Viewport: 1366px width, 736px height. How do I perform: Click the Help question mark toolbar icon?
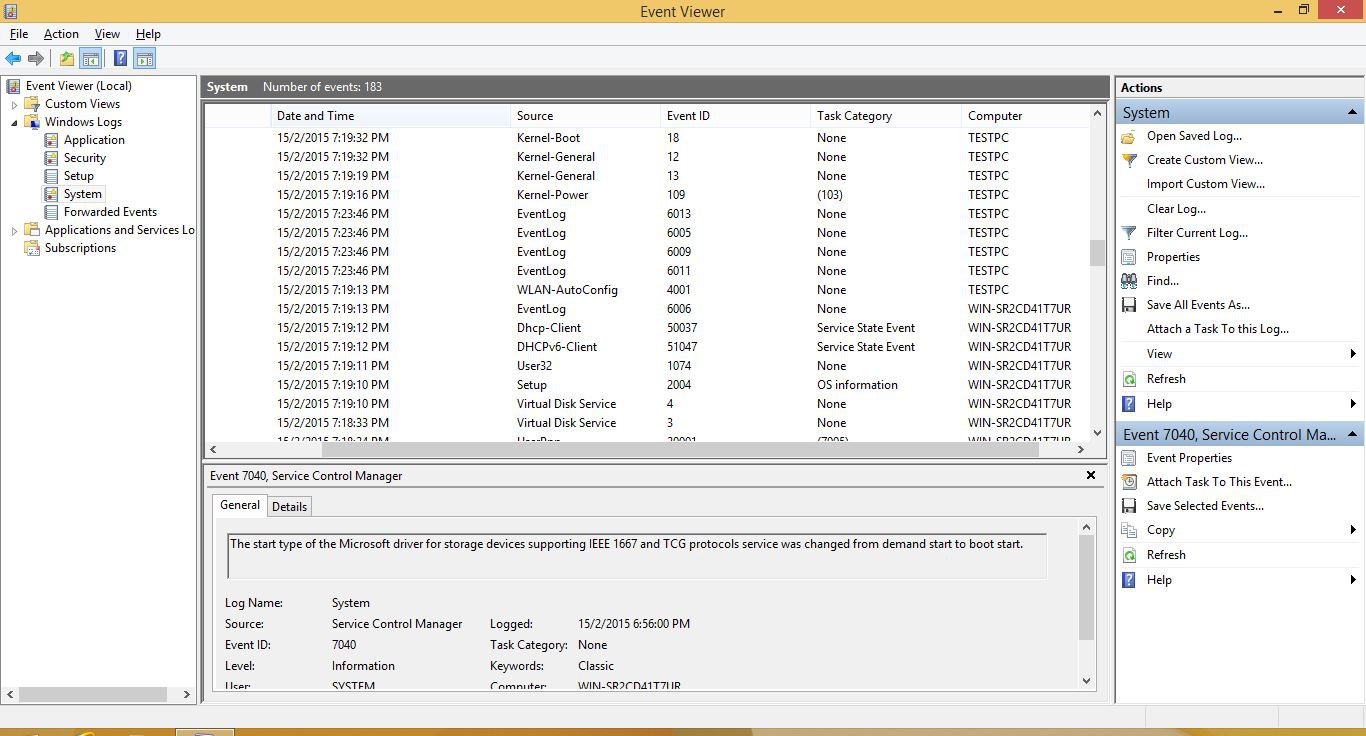(x=120, y=58)
